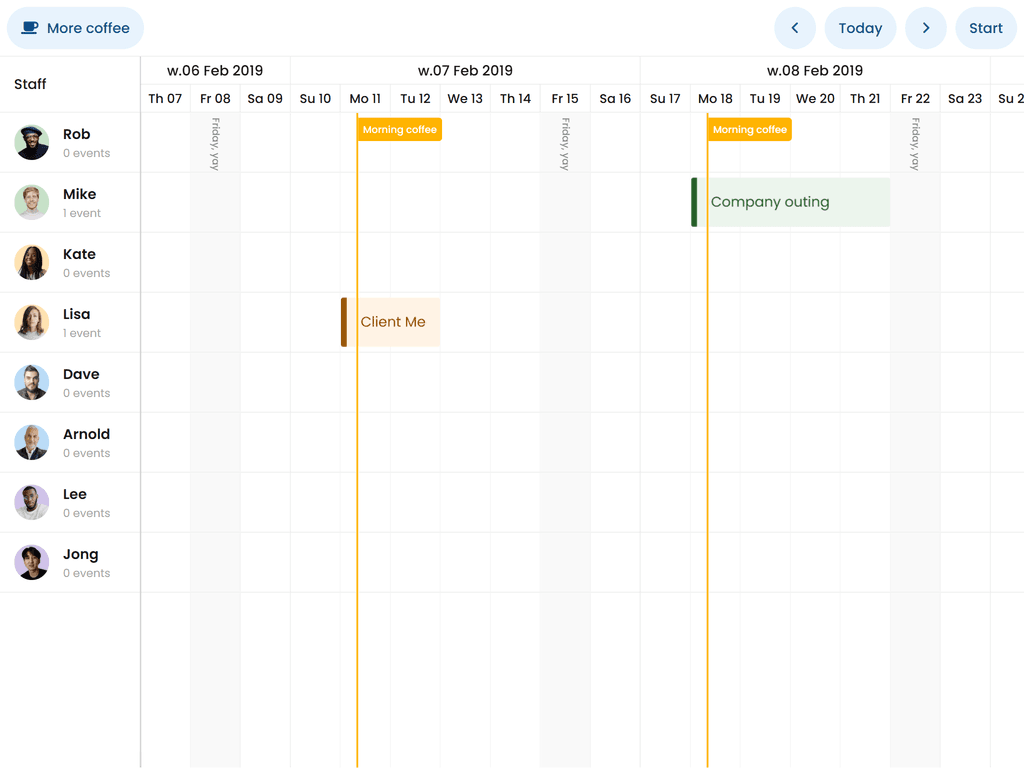
Task: Click the coffee cup icon
Action: pyautogui.click(x=31, y=28)
